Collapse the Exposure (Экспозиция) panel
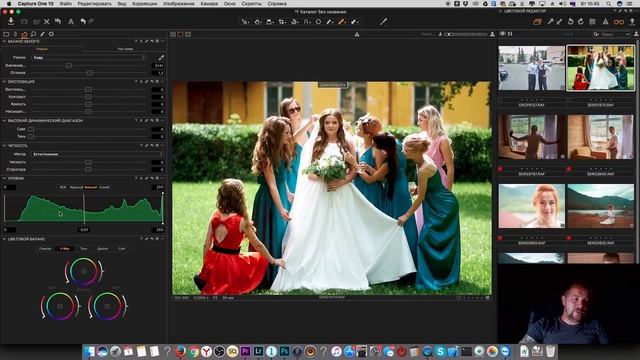Viewport: 640px width, 360px height. [4, 82]
